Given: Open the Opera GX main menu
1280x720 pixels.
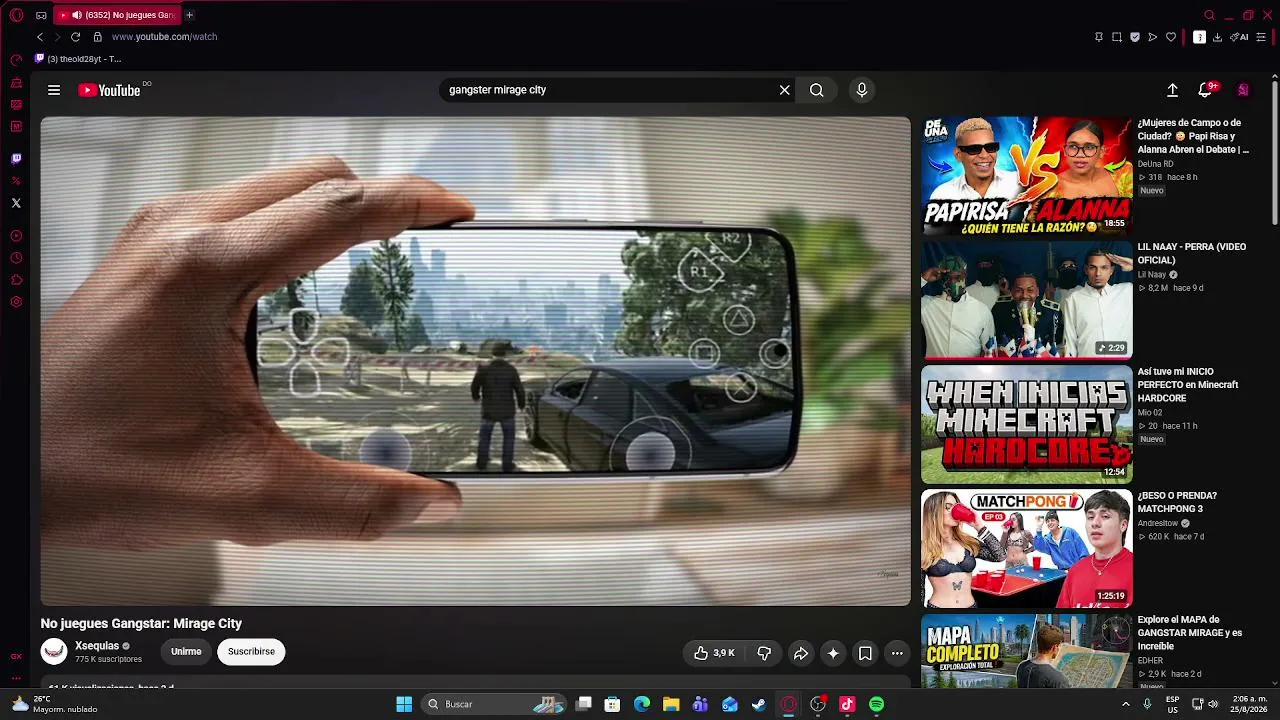Looking at the screenshot, I should click(x=16, y=15).
